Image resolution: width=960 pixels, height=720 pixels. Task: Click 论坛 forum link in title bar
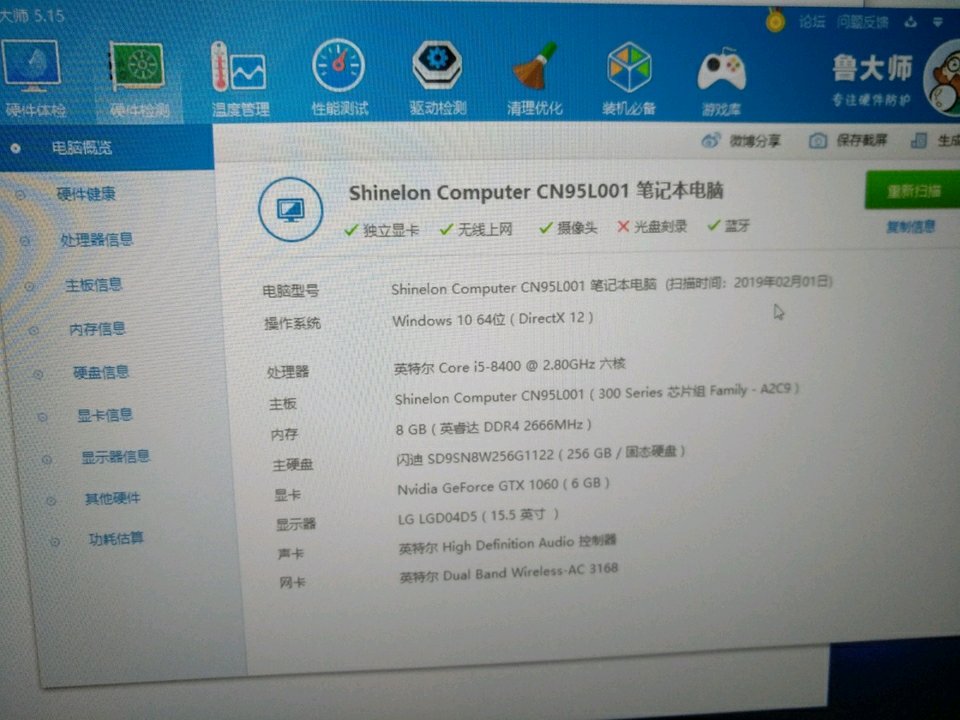point(812,23)
